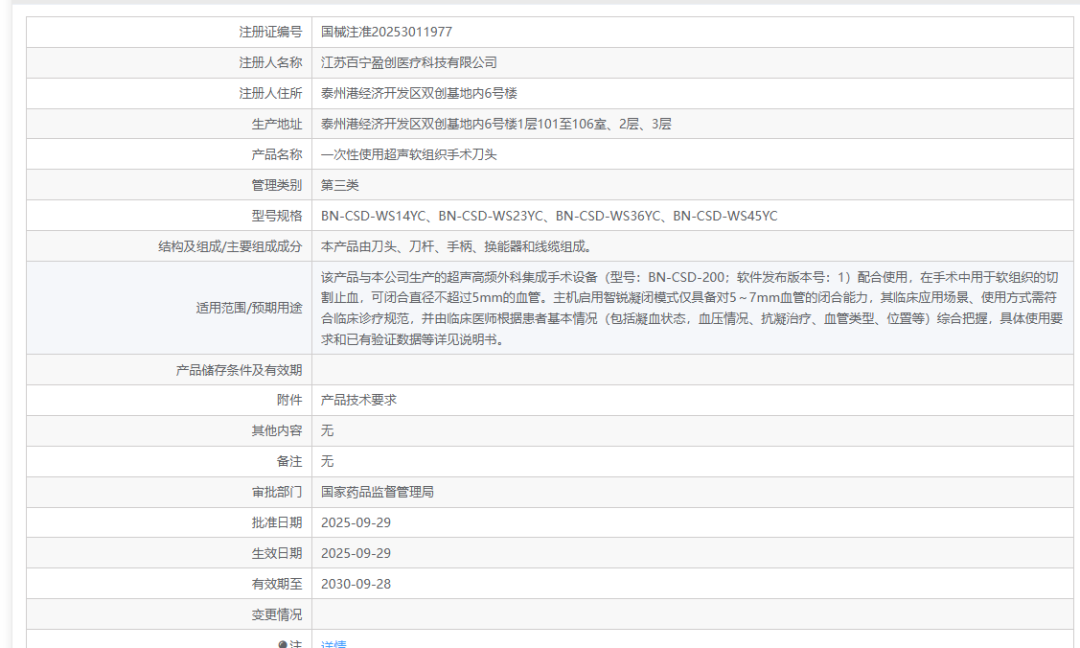Select product name 一次性使用超声软组织手术刀头
This screenshot has height=648, width=1080.
(408, 154)
